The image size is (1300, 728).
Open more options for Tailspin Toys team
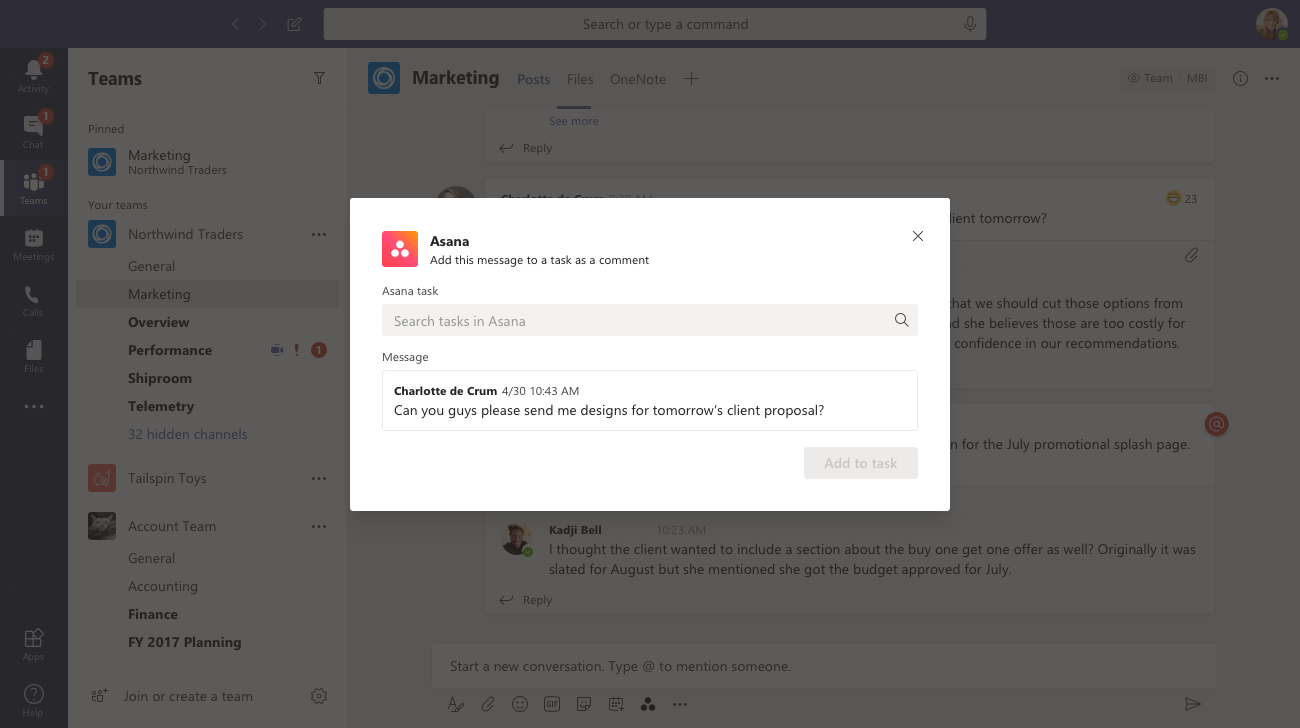pyautogui.click(x=319, y=478)
